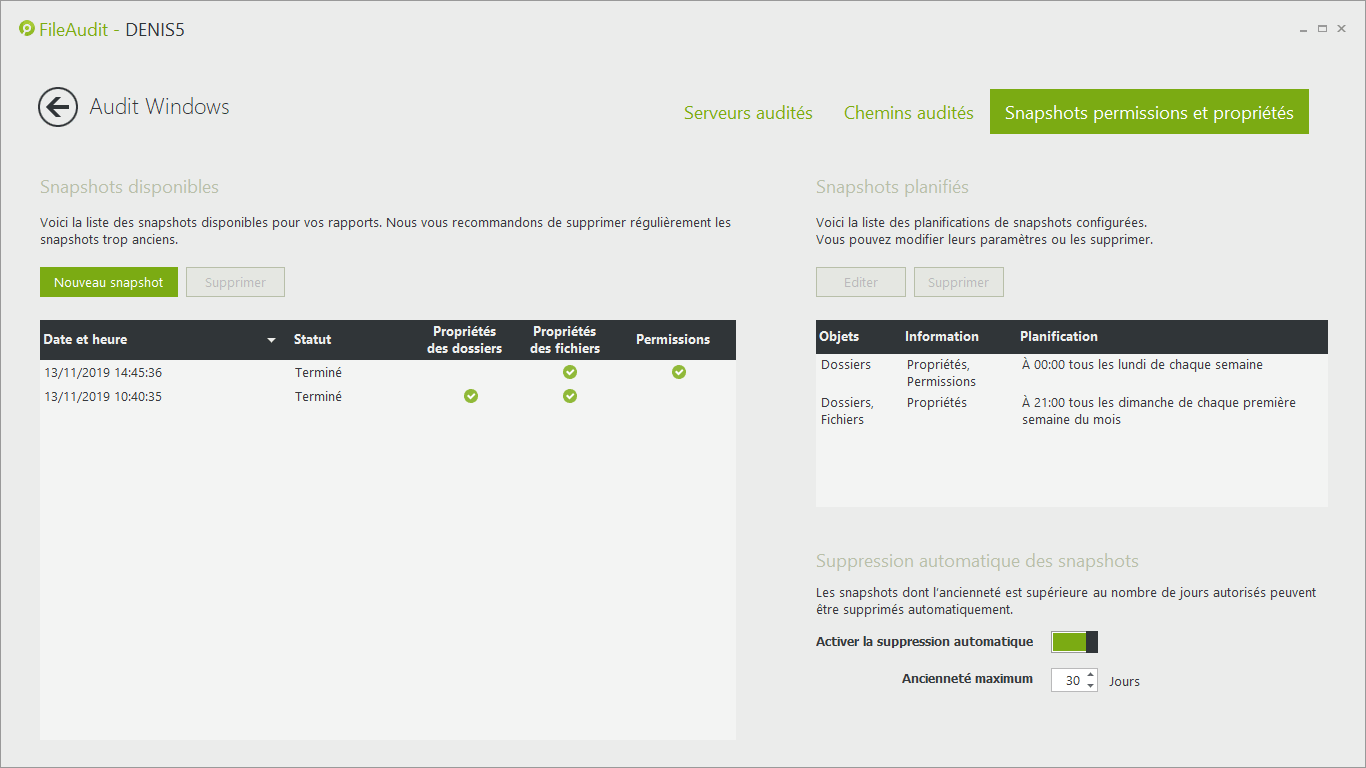Click the FileAudit logo icon
1366x768 pixels.
[x=27, y=29]
